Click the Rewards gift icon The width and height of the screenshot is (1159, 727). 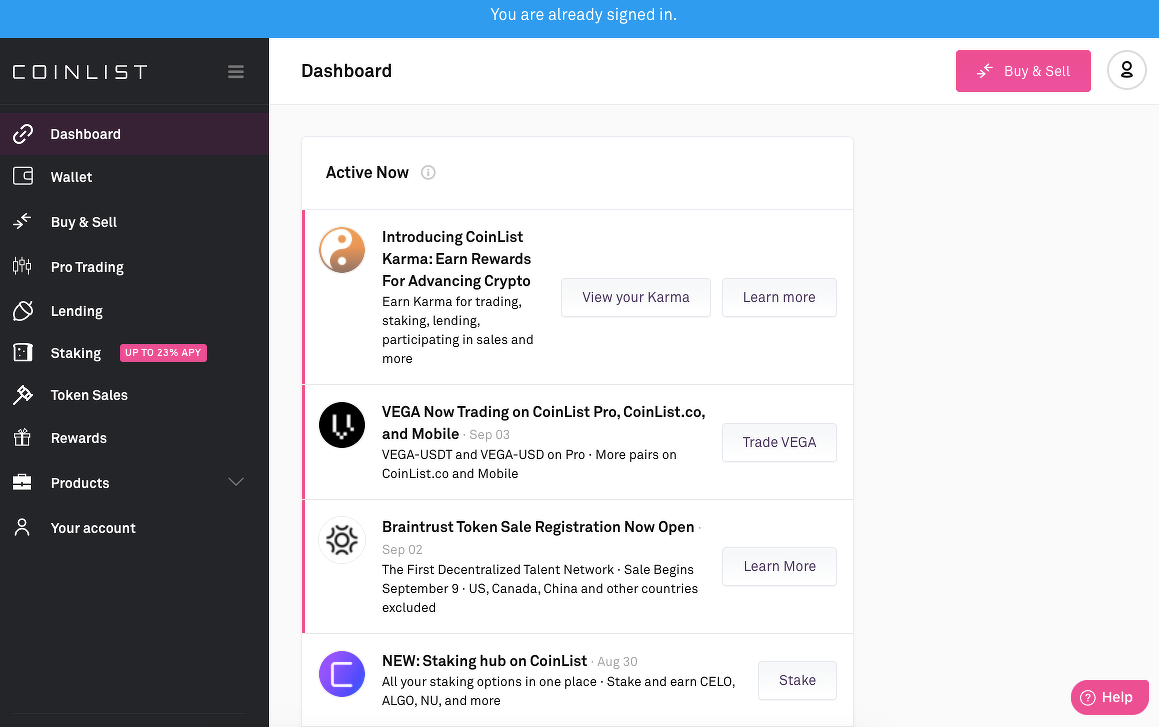point(22,437)
